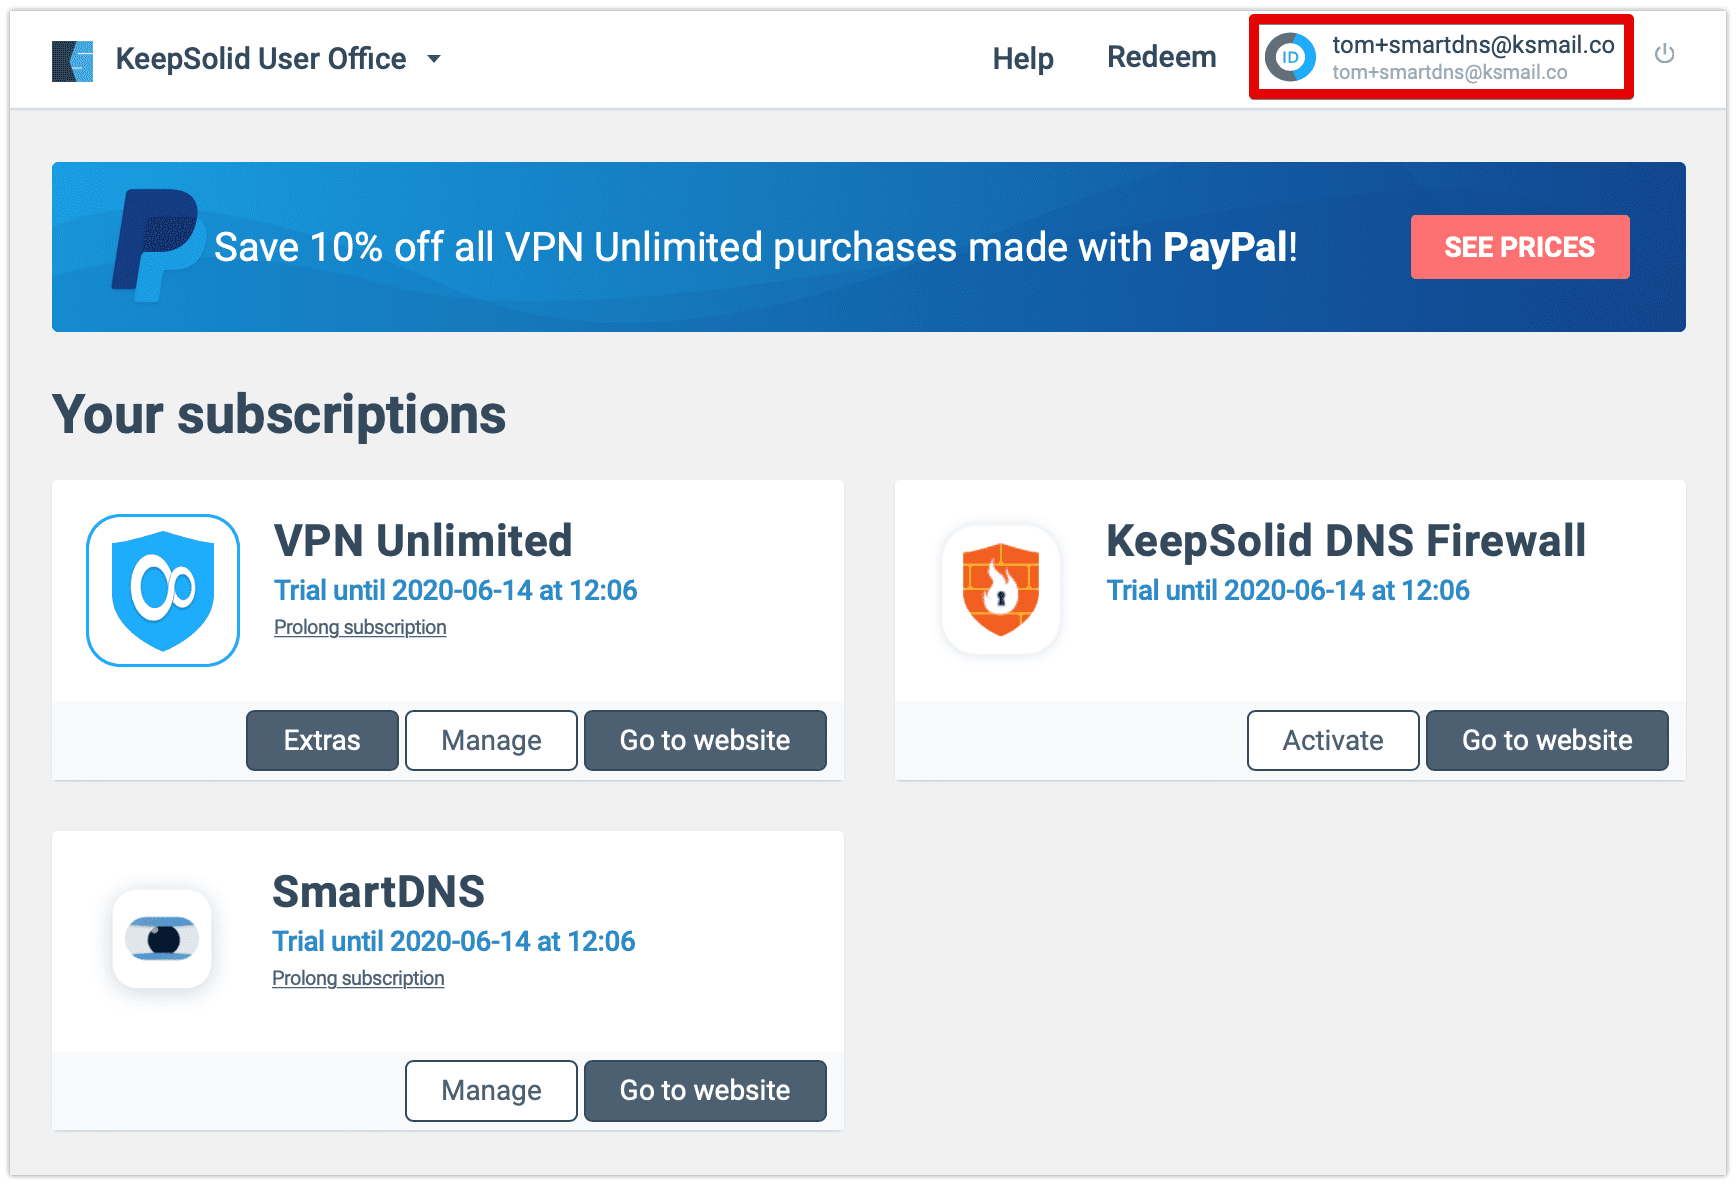Click the DNS Firewall flame shield icon
The image size is (1736, 1185).
pyautogui.click(x=1001, y=590)
